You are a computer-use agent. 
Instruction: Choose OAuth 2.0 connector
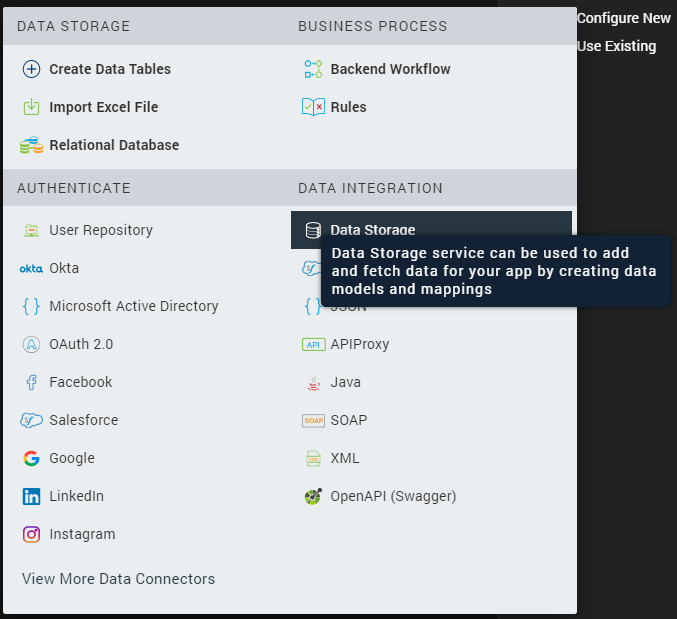coord(81,344)
